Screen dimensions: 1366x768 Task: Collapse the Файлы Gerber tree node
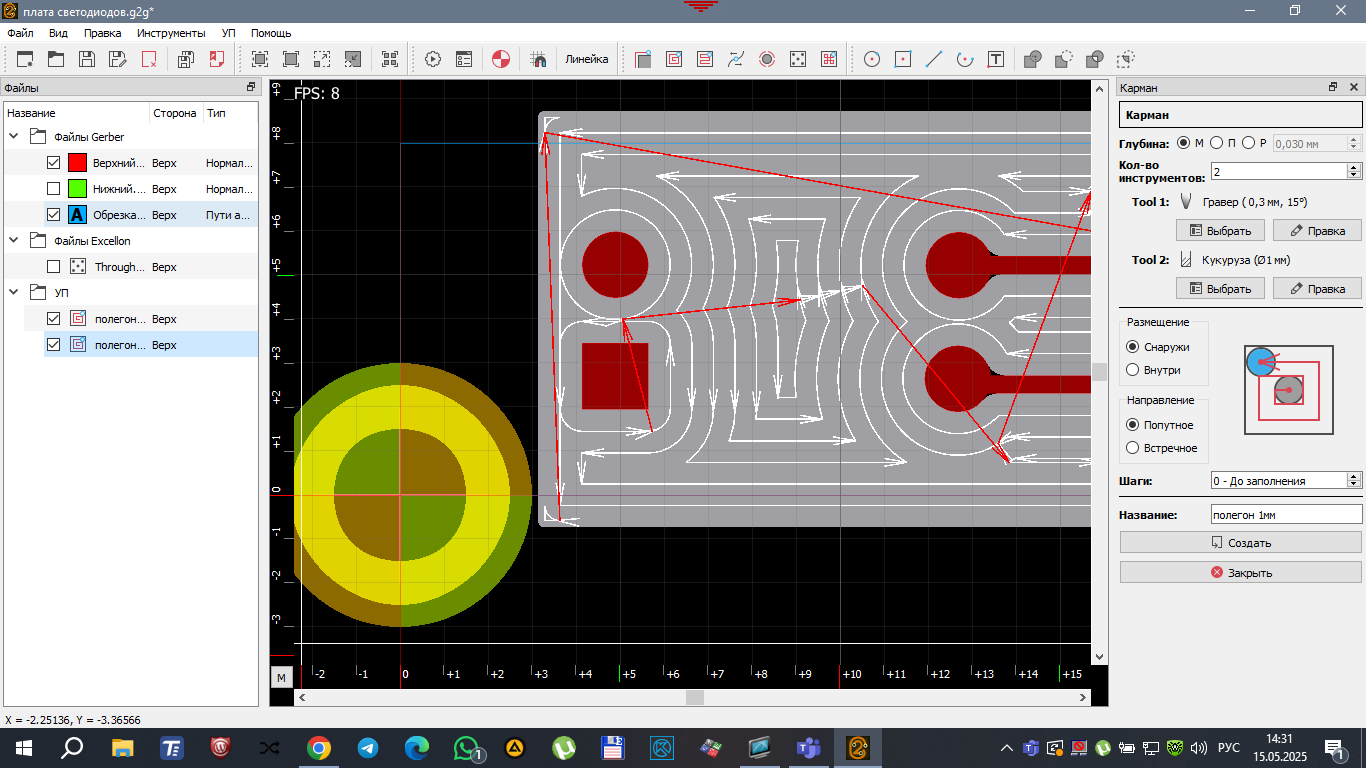pos(14,137)
